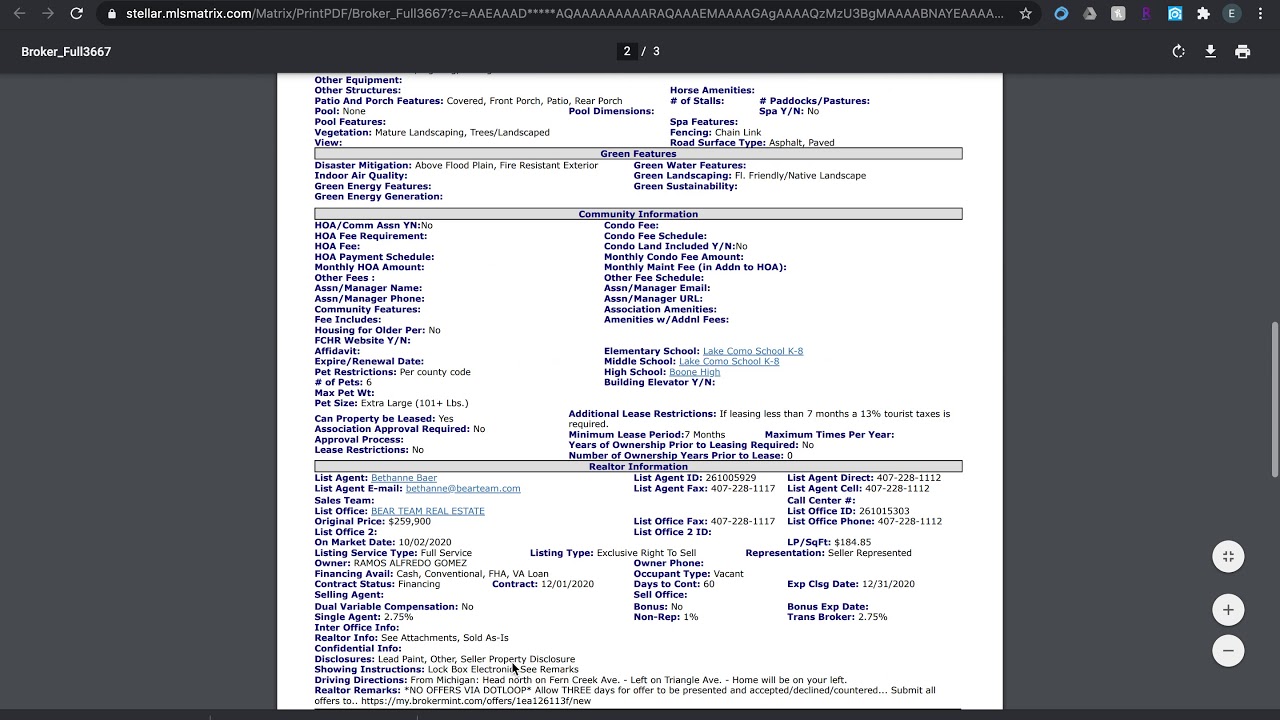This screenshot has height=720, width=1280.
Task: Click the address bar URL
Action: click(x=565, y=14)
